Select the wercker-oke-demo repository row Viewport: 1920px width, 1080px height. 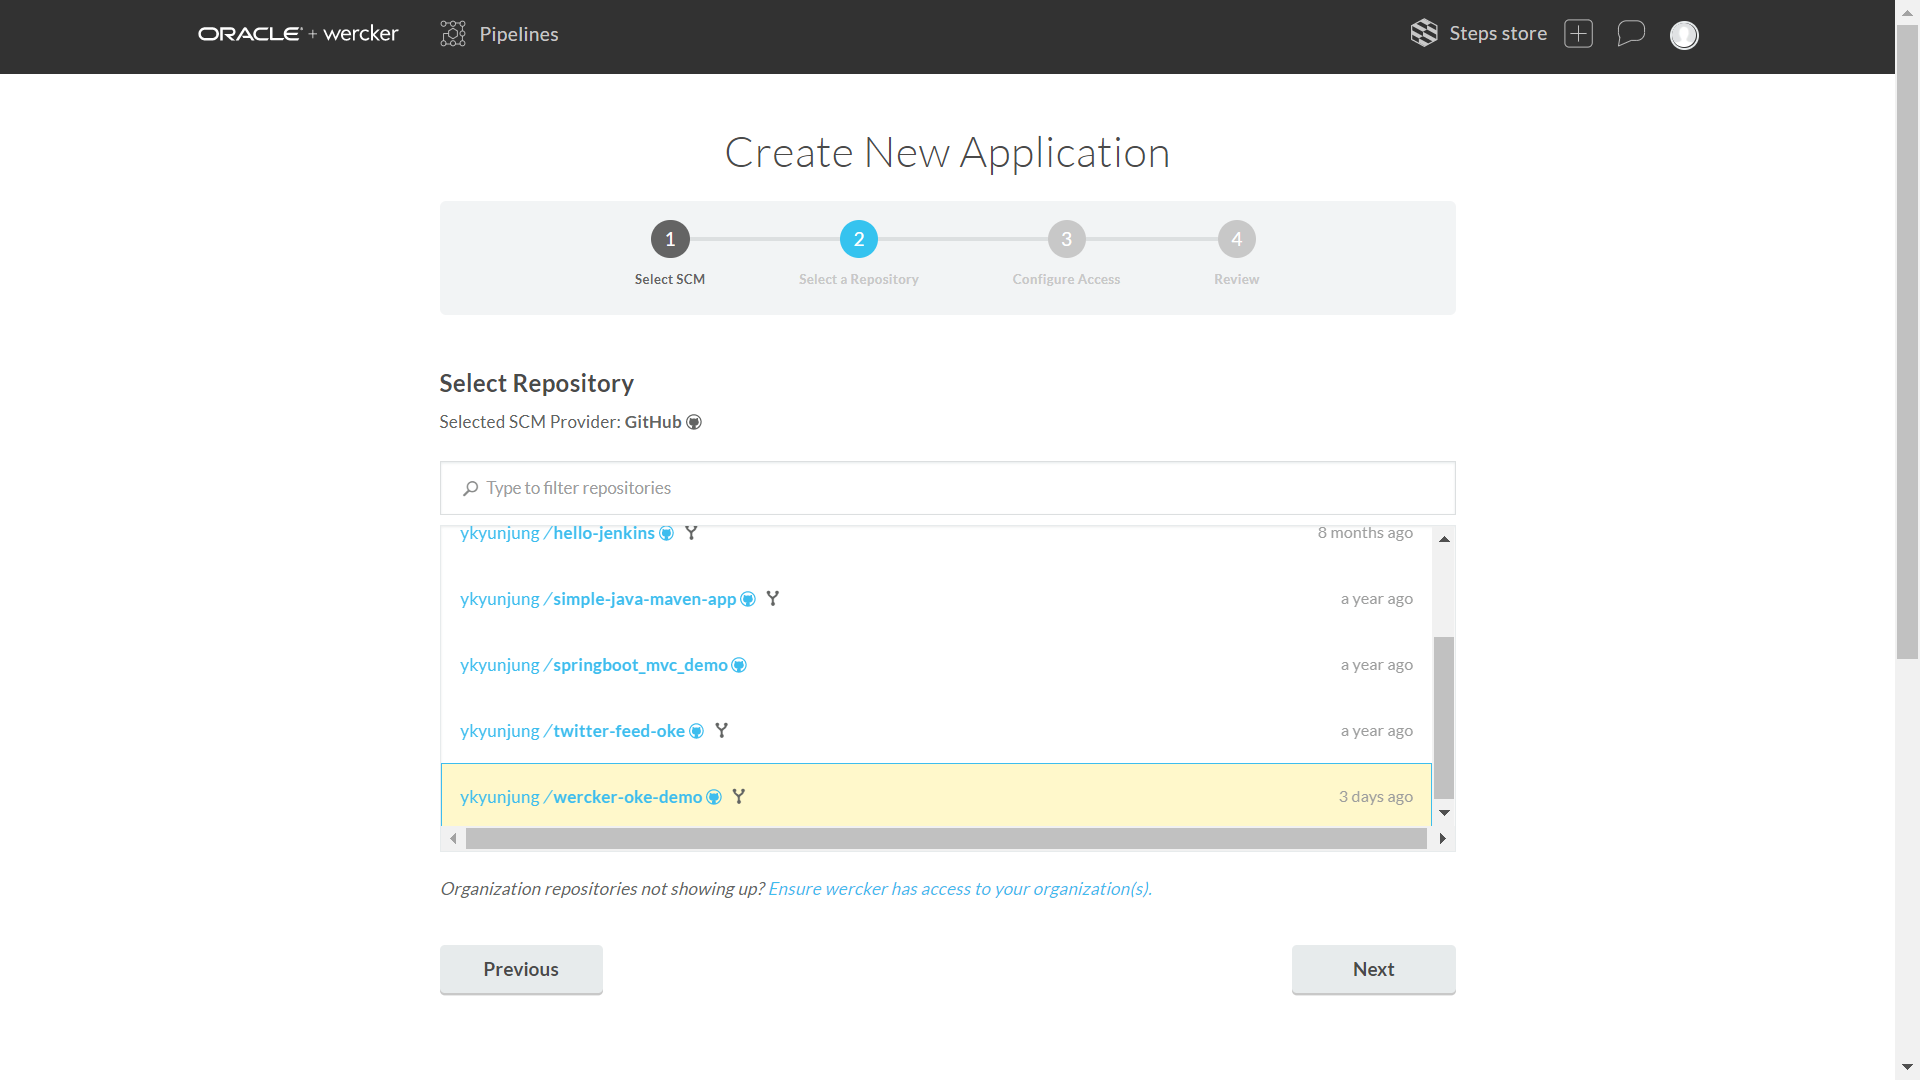coord(935,797)
